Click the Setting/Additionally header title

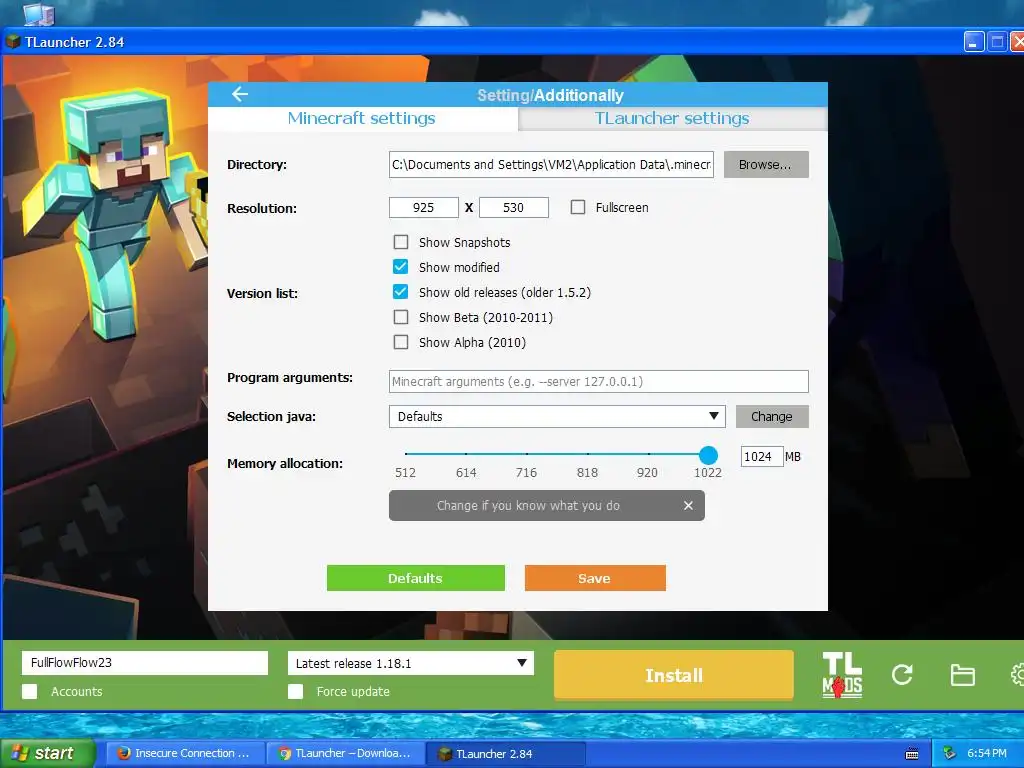(550, 95)
